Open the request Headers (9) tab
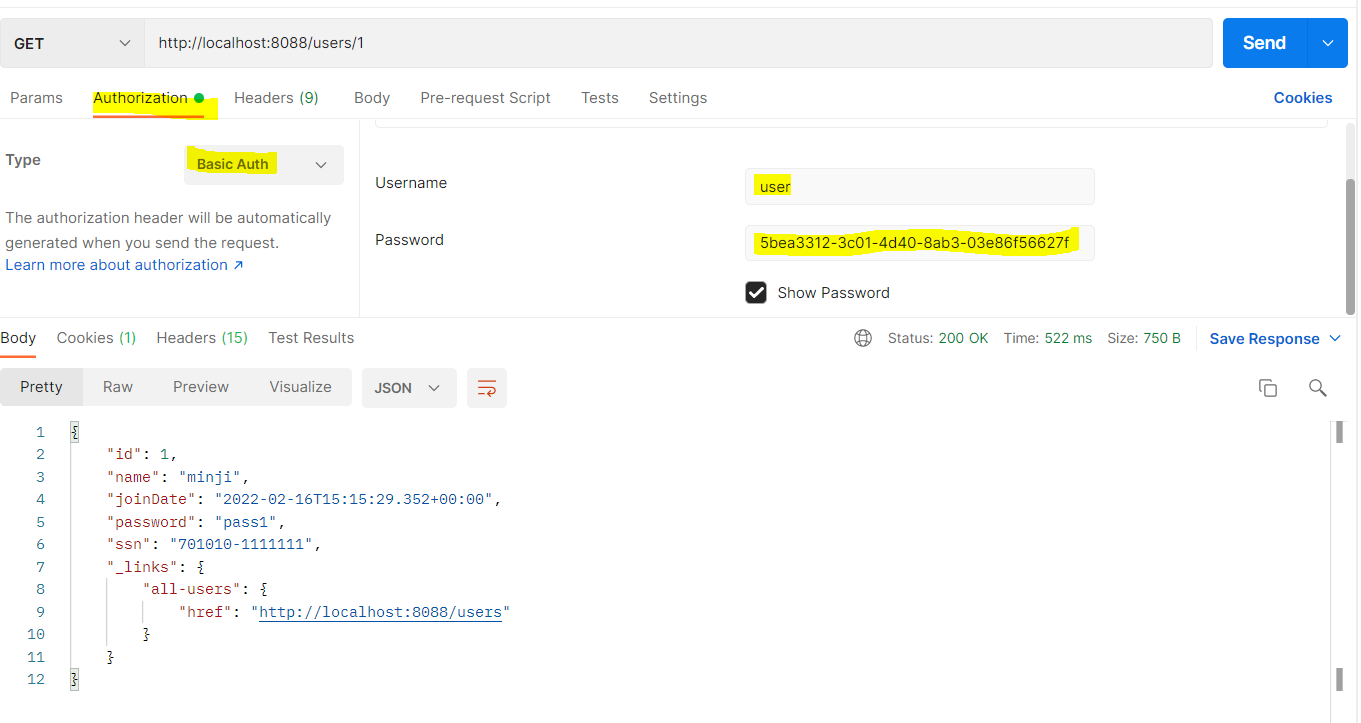The height and width of the screenshot is (723, 1361). [x=276, y=98]
